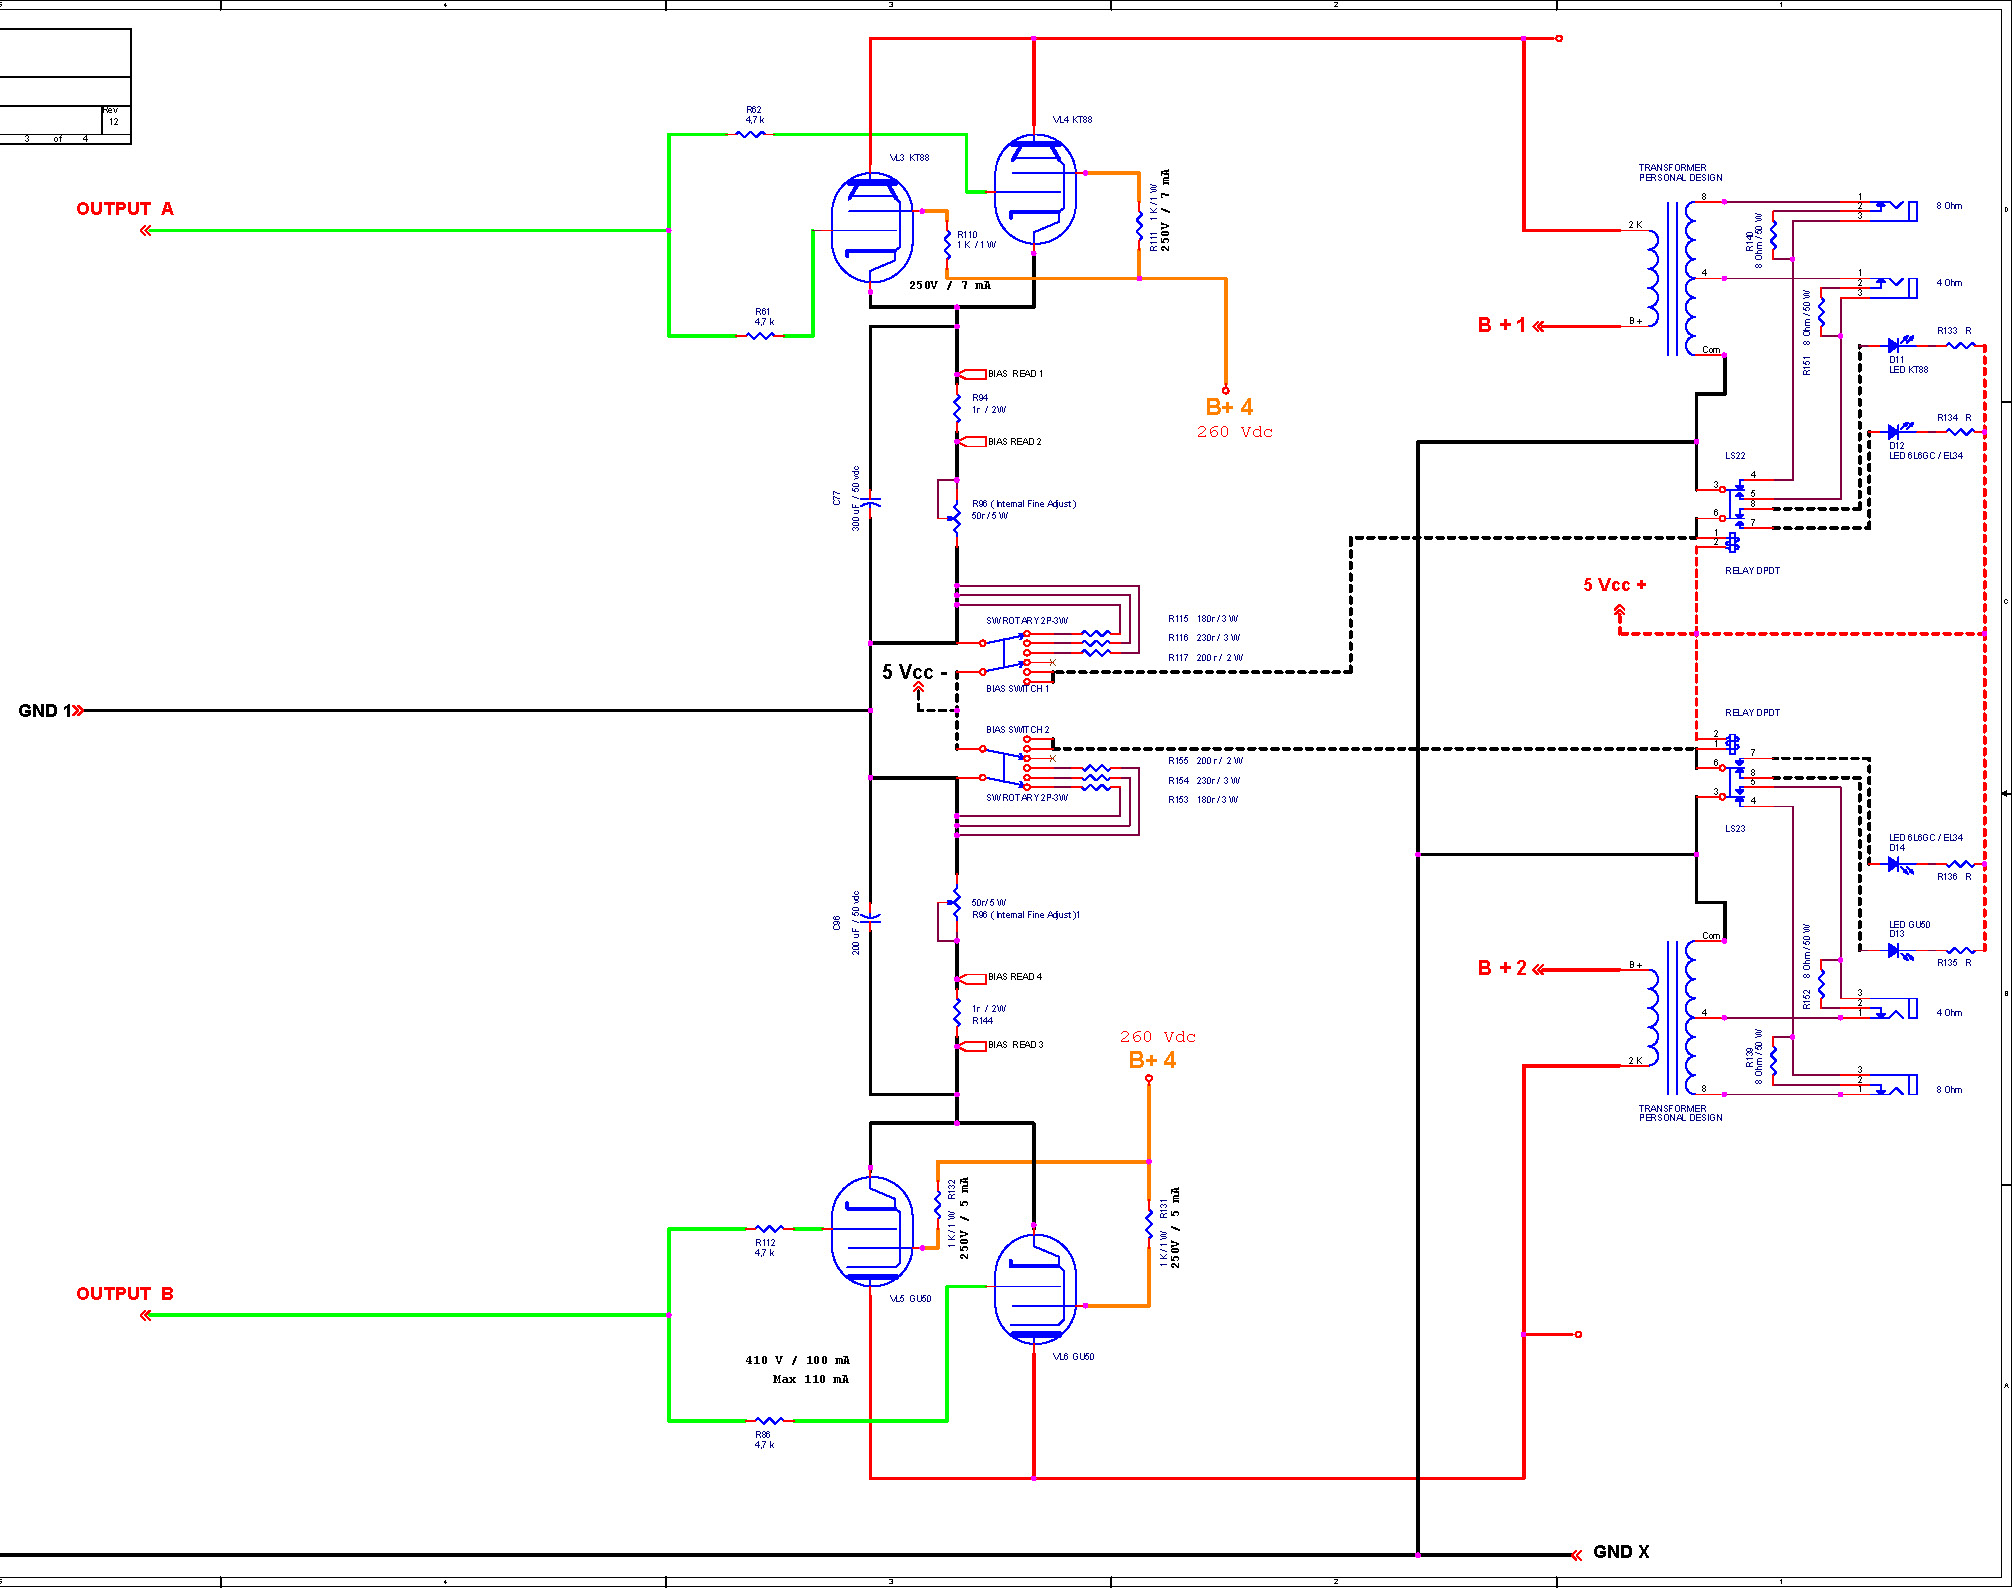This screenshot has height=1588, width=2012.
Task: Click the upper 8 Ohm output jack
Action: pos(1897,208)
